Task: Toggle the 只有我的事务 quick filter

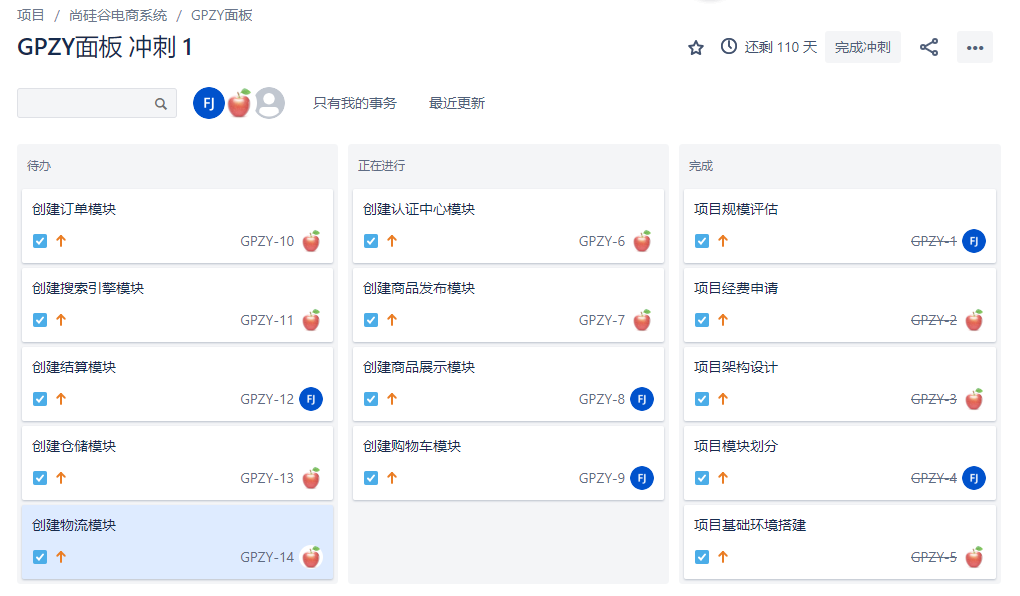Action: pyautogui.click(x=354, y=103)
